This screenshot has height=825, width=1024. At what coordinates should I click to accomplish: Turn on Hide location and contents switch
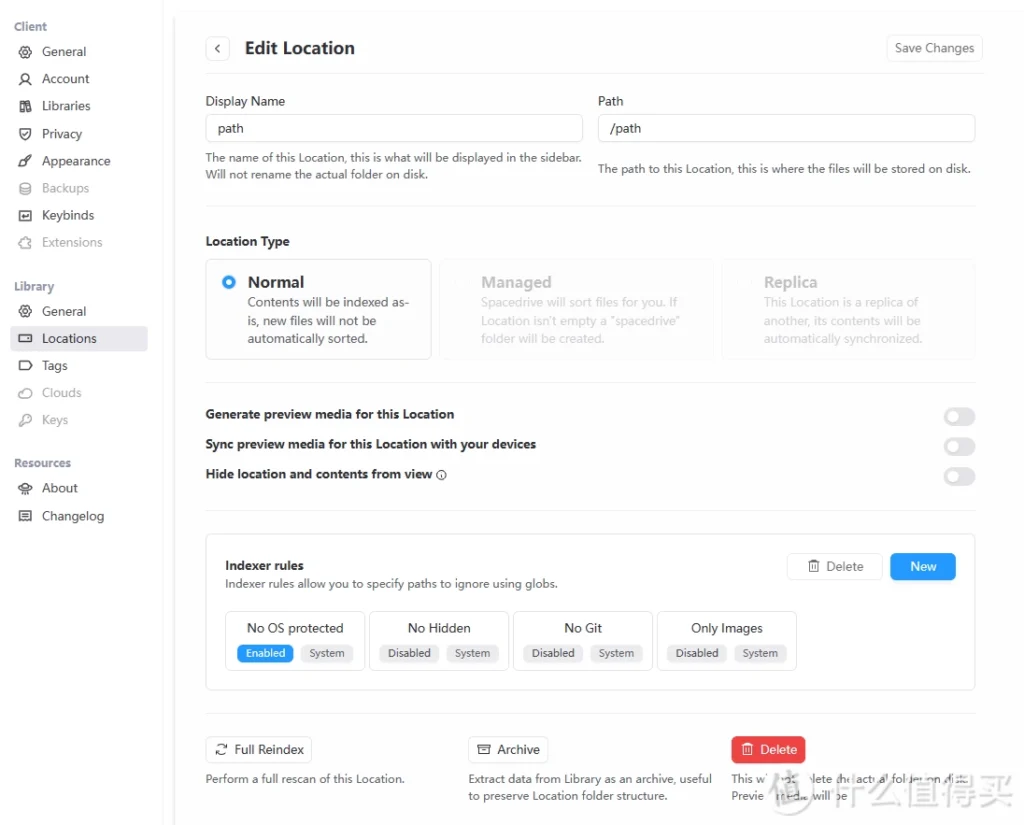(x=958, y=477)
